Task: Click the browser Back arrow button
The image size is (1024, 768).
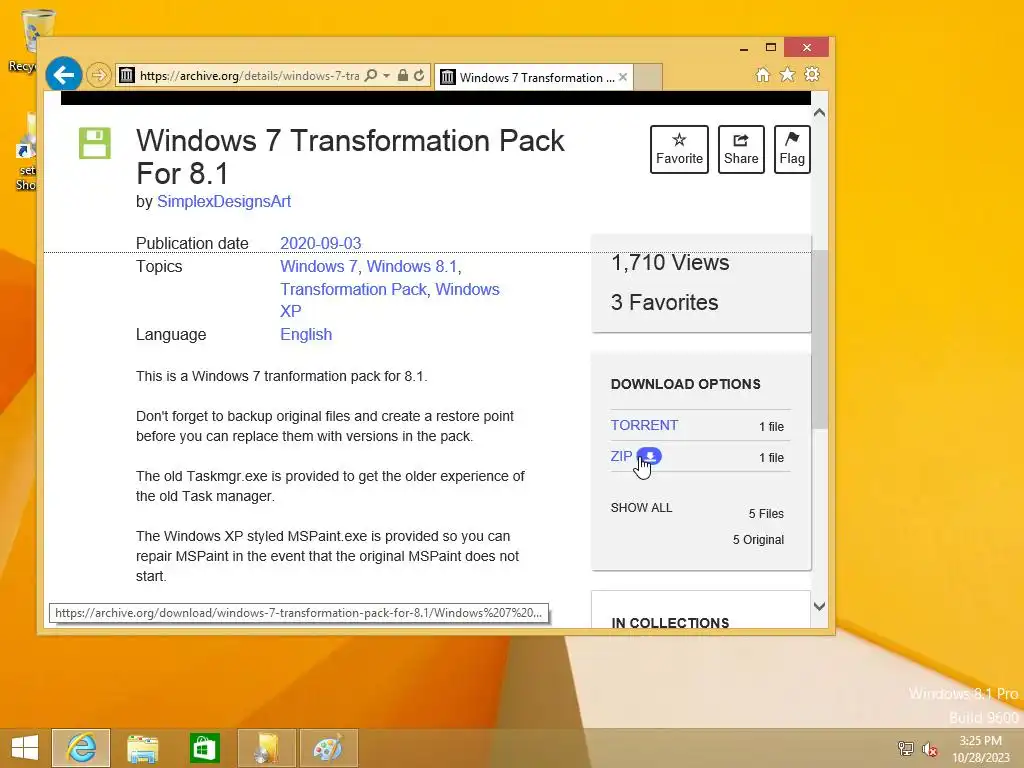Action: point(63,75)
